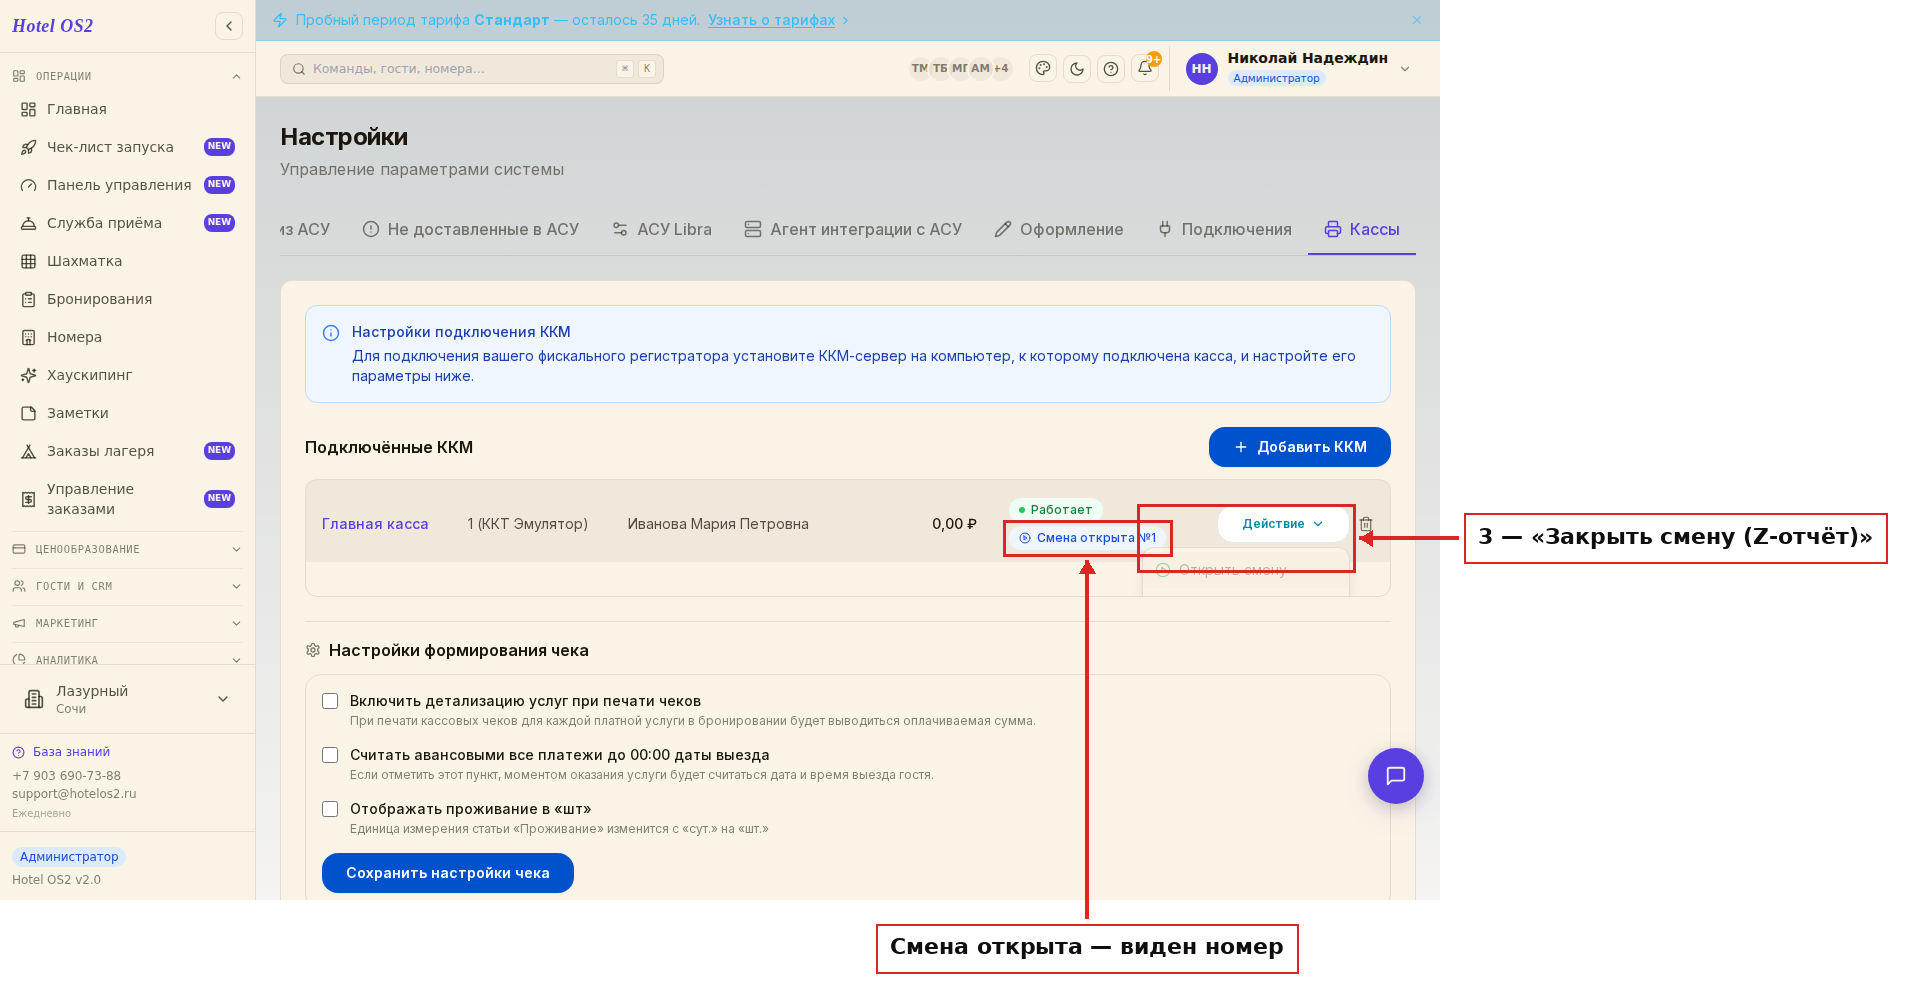
Task: Expand Аналитика section
Action: pyautogui.click(x=127, y=659)
